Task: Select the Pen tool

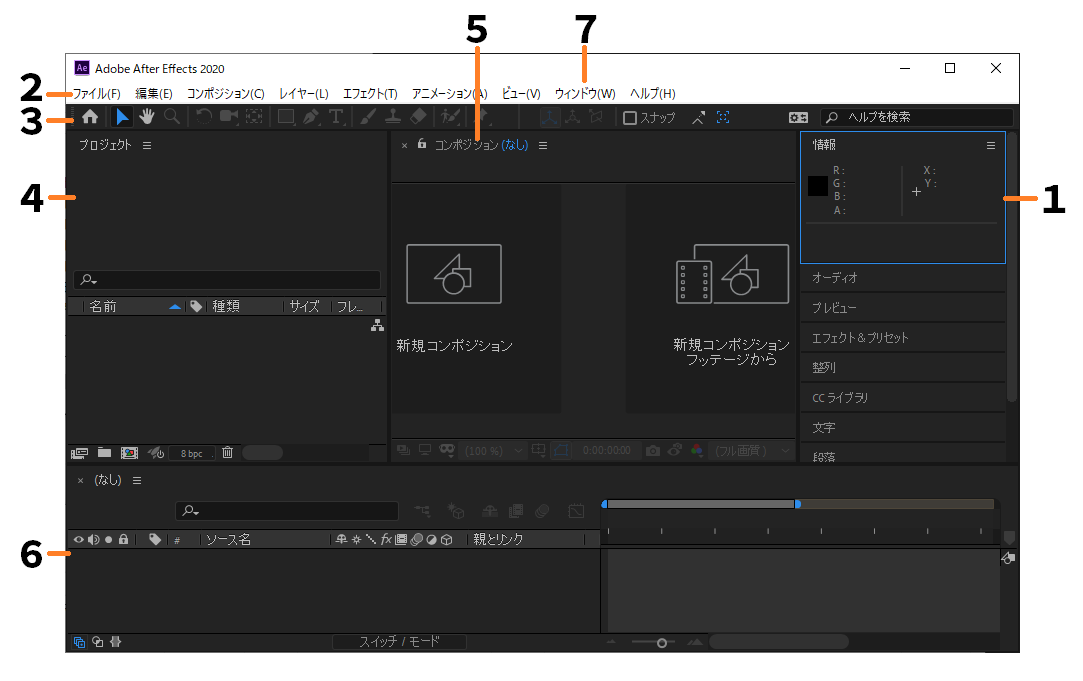Action: [310, 117]
